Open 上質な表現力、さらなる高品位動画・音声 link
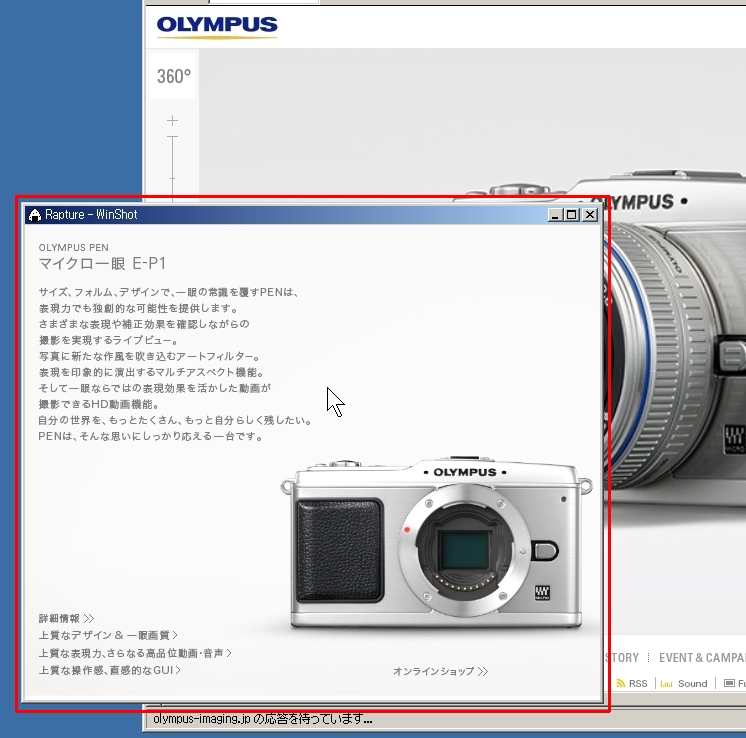The image size is (746, 738). point(135,653)
